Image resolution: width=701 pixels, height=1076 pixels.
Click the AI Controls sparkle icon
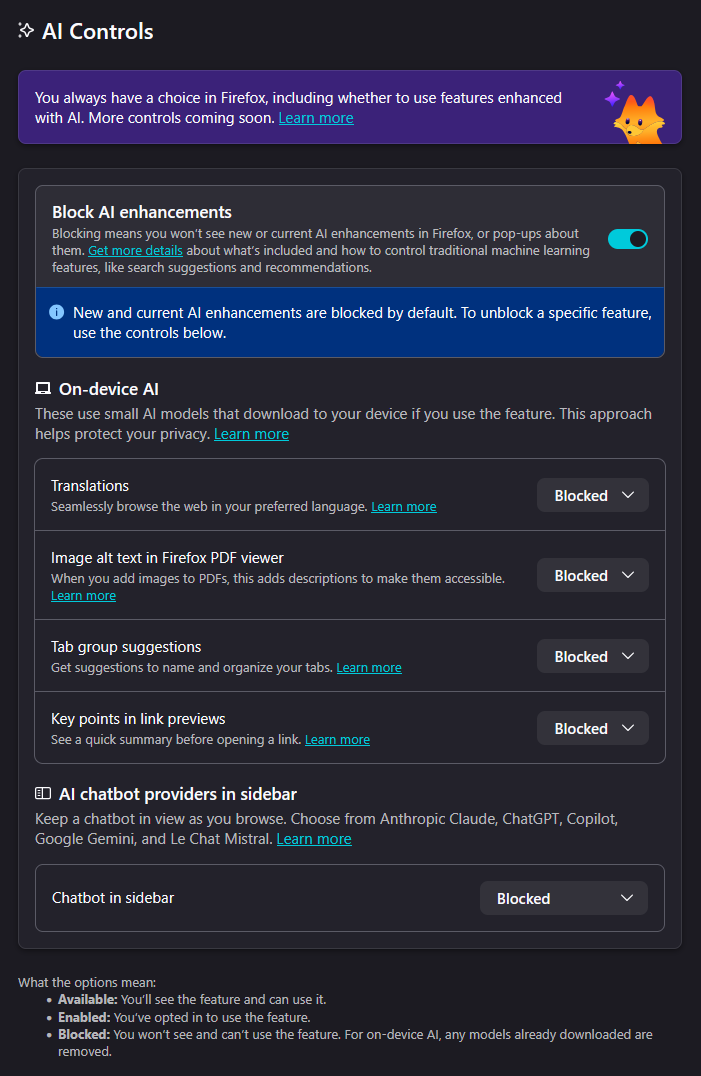(27, 31)
